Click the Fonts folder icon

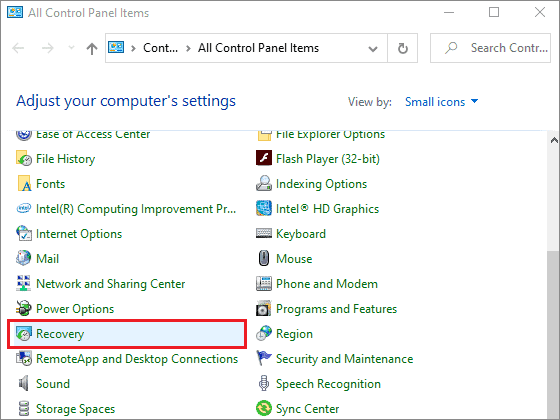pos(24,184)
